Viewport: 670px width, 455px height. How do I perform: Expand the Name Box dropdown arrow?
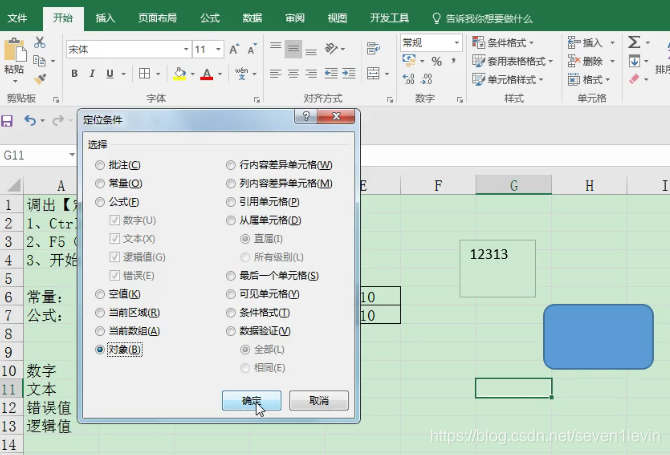pyautogui.click(x=72, y=155)
